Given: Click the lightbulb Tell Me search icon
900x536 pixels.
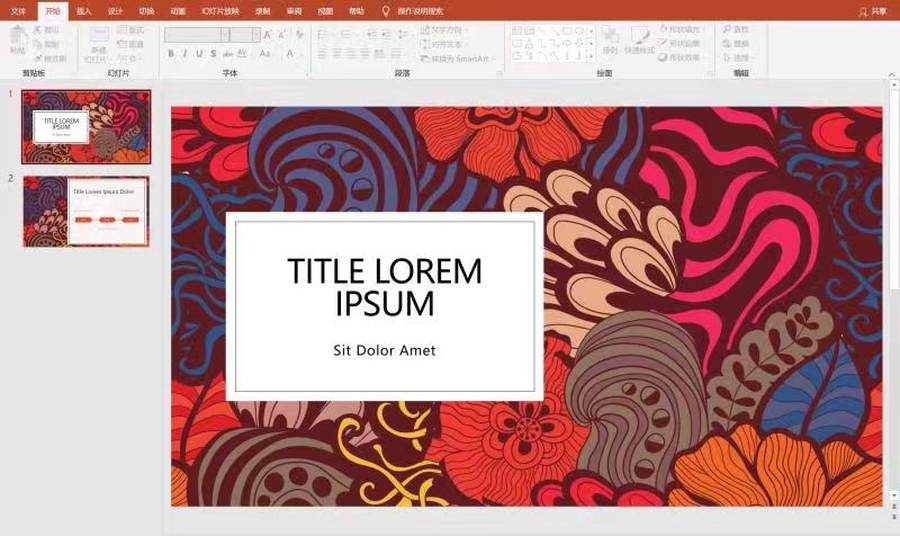Looking at the screenshot, I should coord(386,11).
